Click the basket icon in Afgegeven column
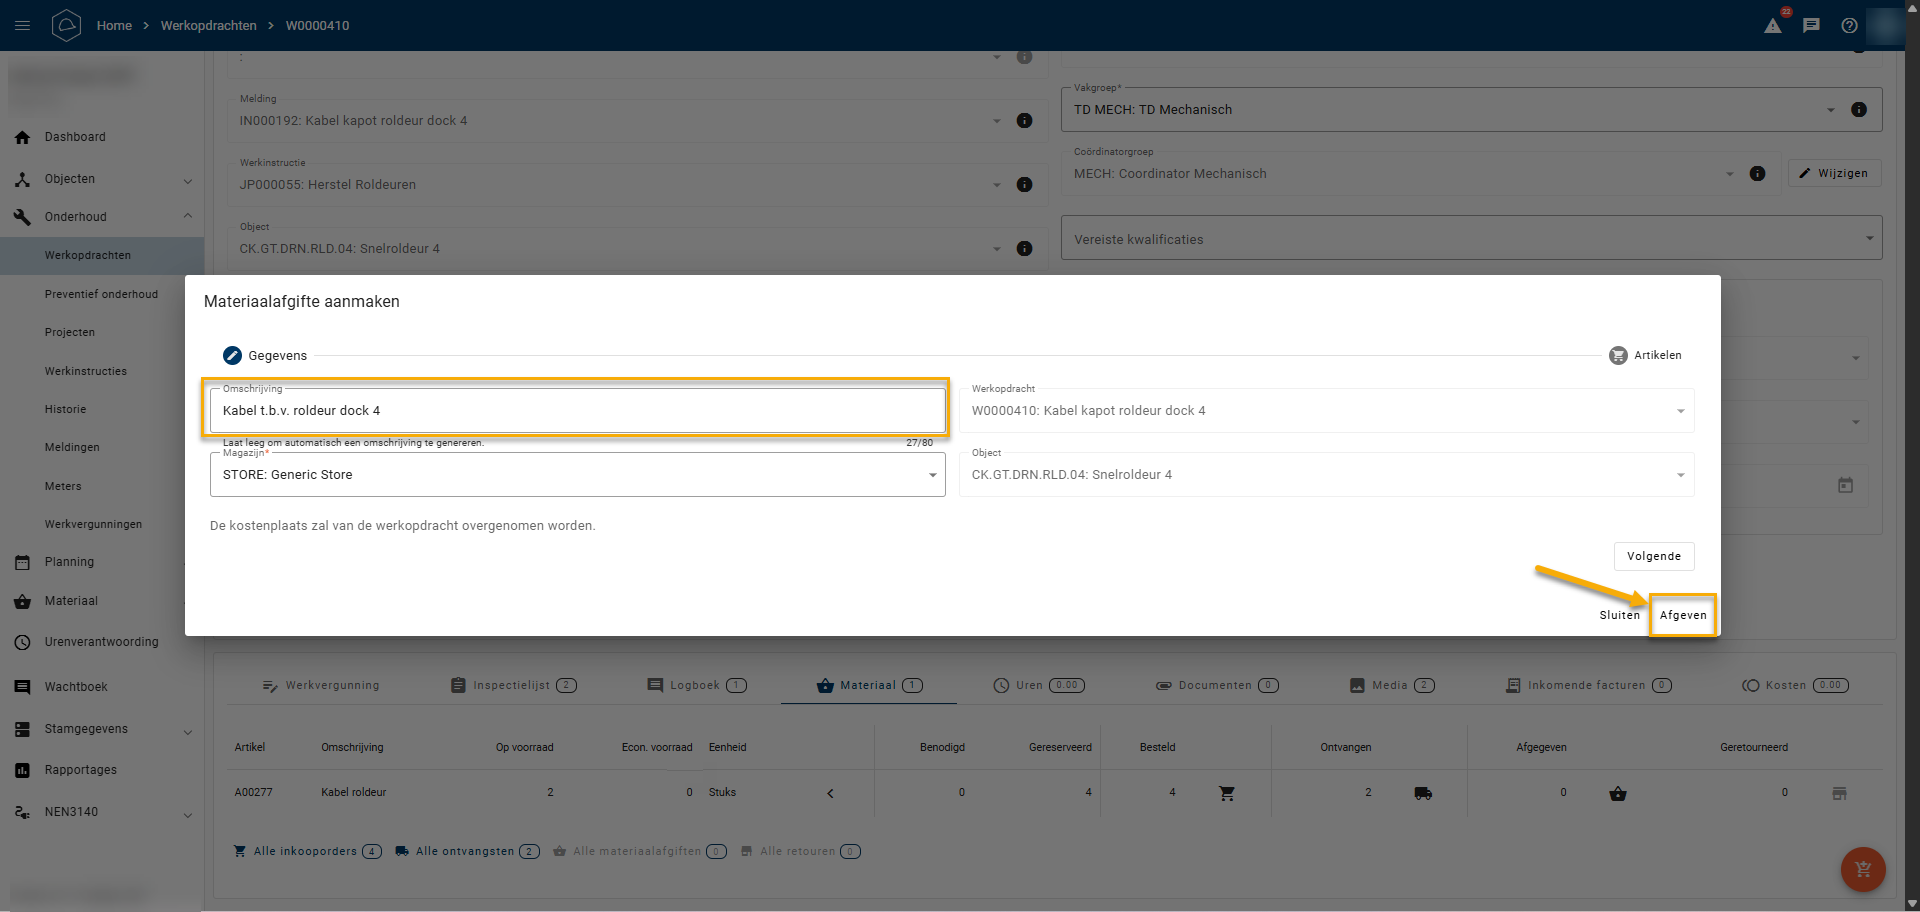1920x912 pixels. point(1618,794)
